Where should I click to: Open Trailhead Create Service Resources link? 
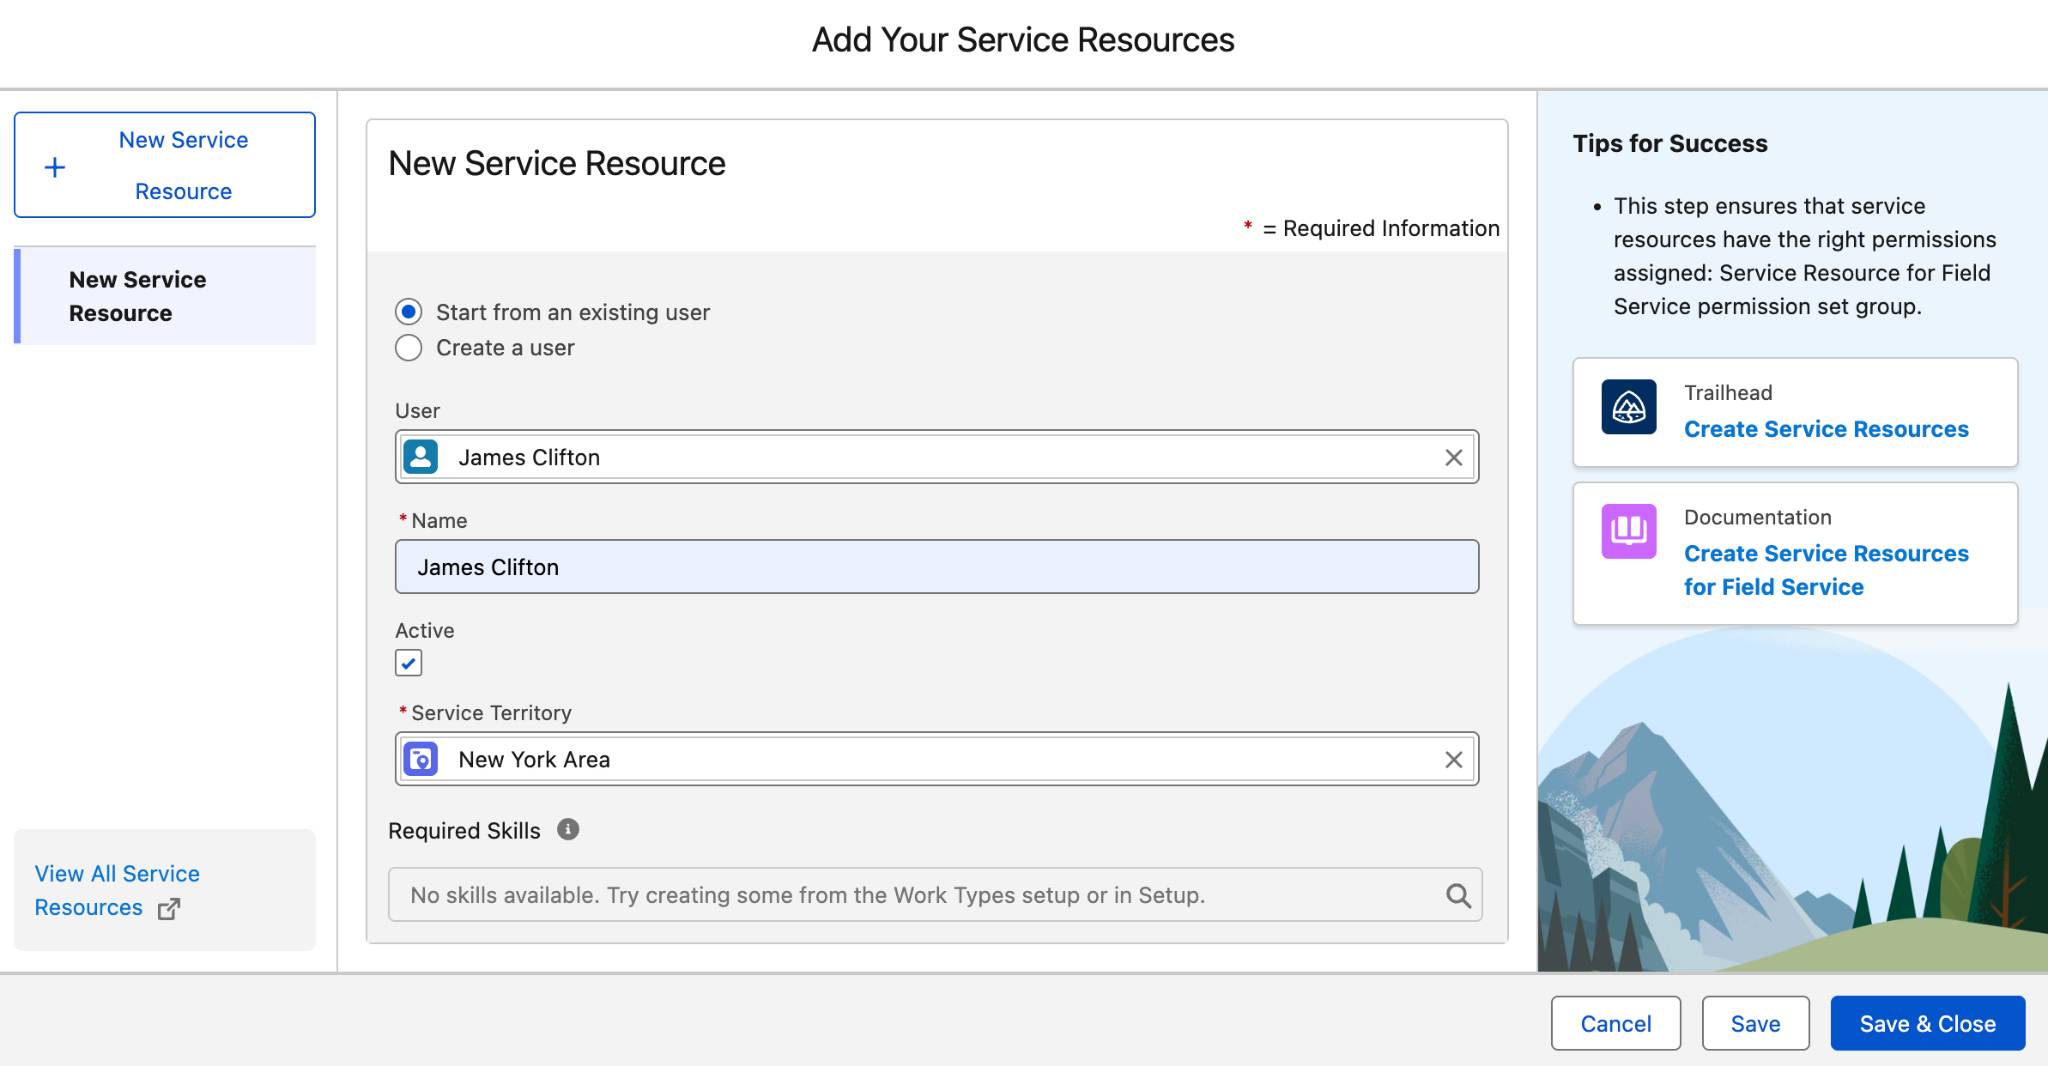1826,429
